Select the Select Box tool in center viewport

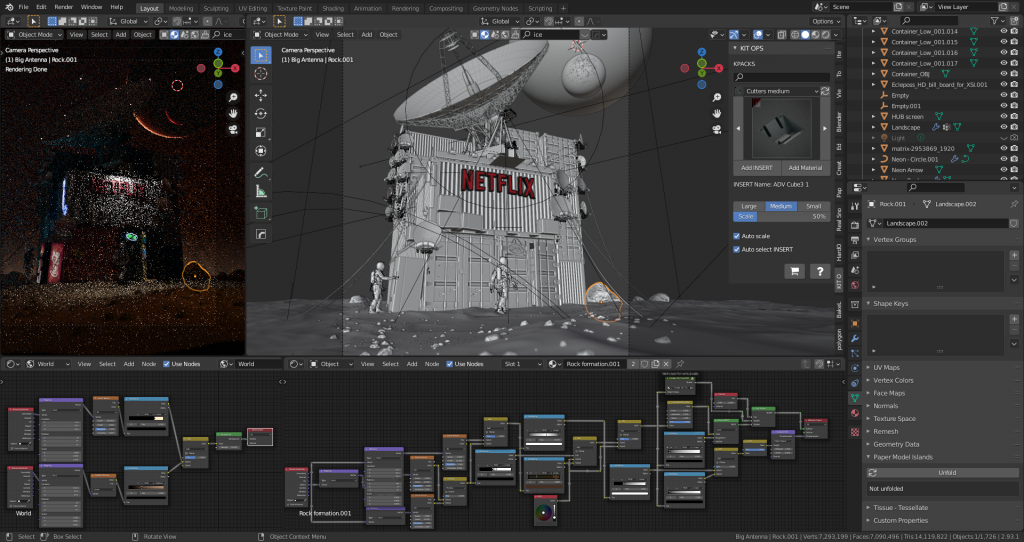click(x=261, y=55)
